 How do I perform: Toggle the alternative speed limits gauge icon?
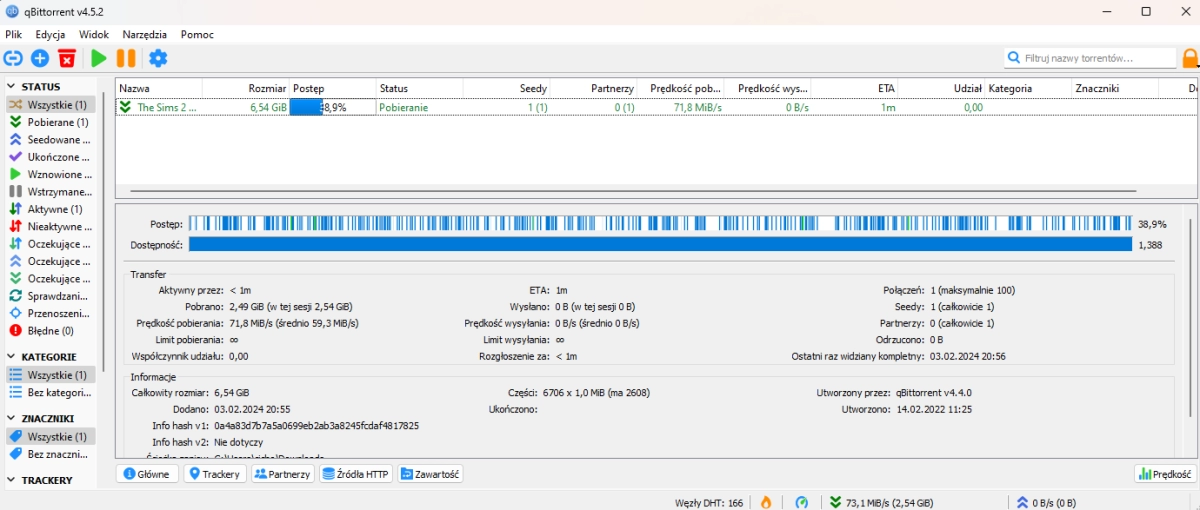801,502
